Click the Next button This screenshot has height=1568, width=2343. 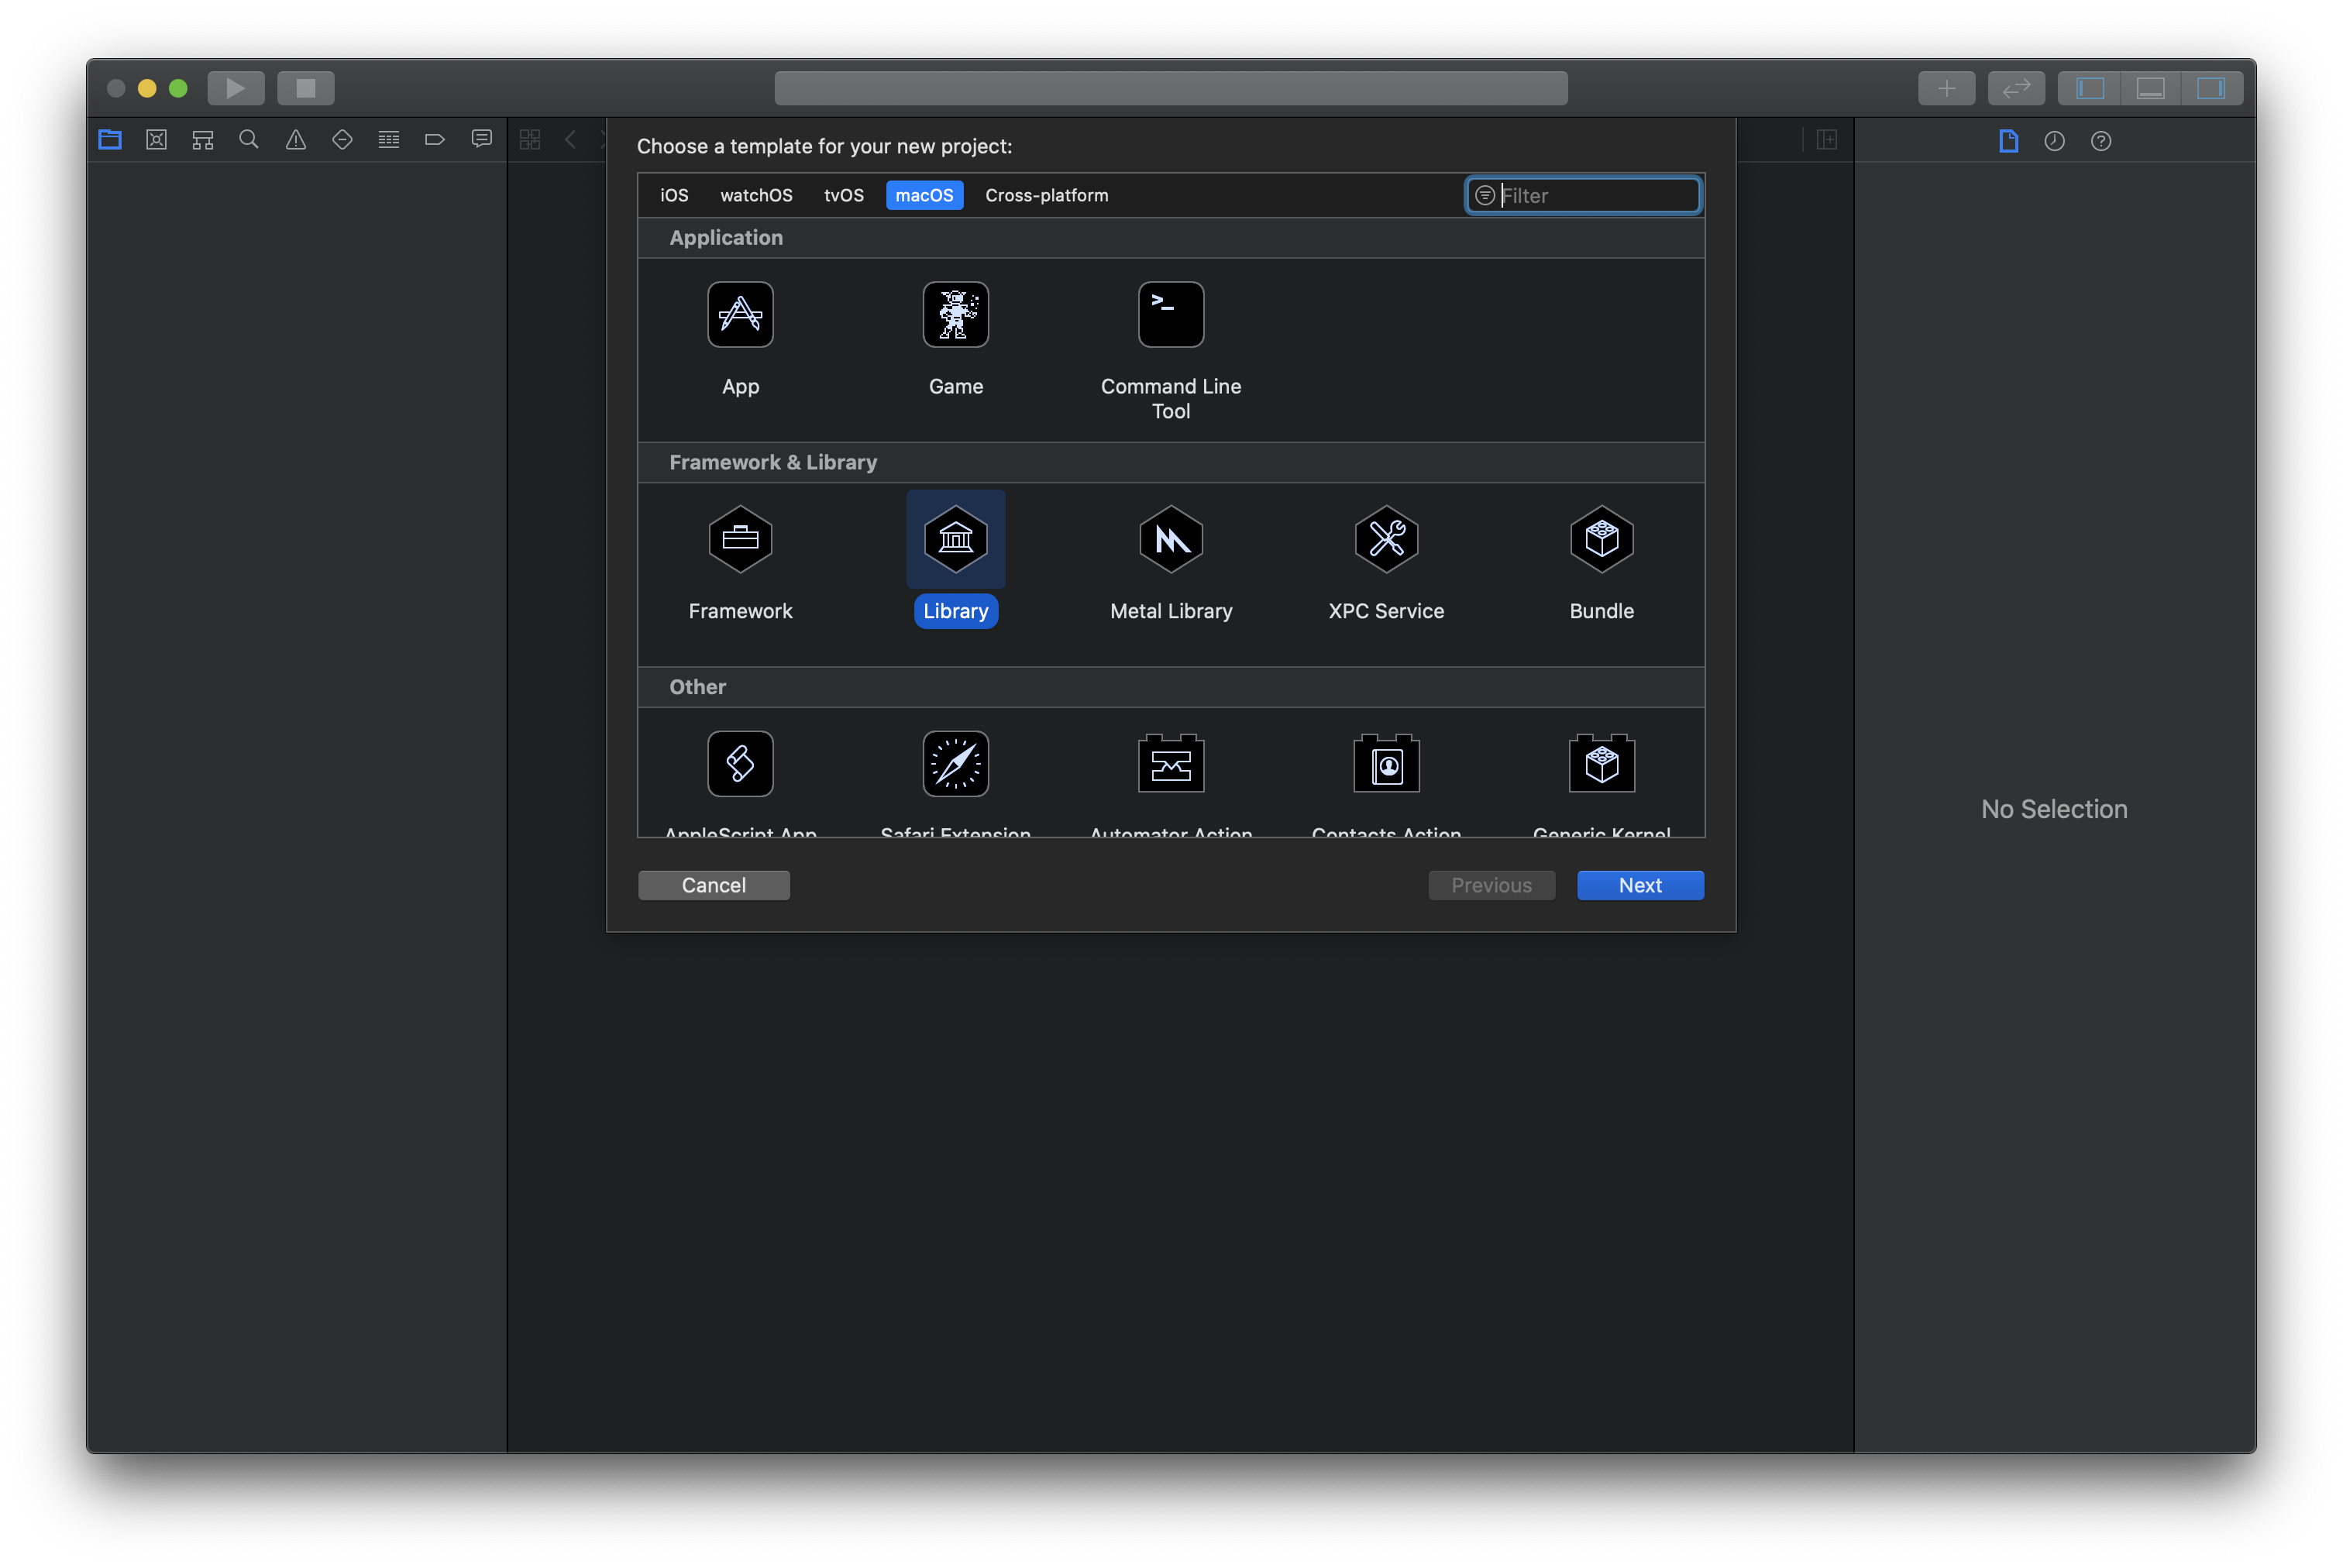click(1639, 885)
